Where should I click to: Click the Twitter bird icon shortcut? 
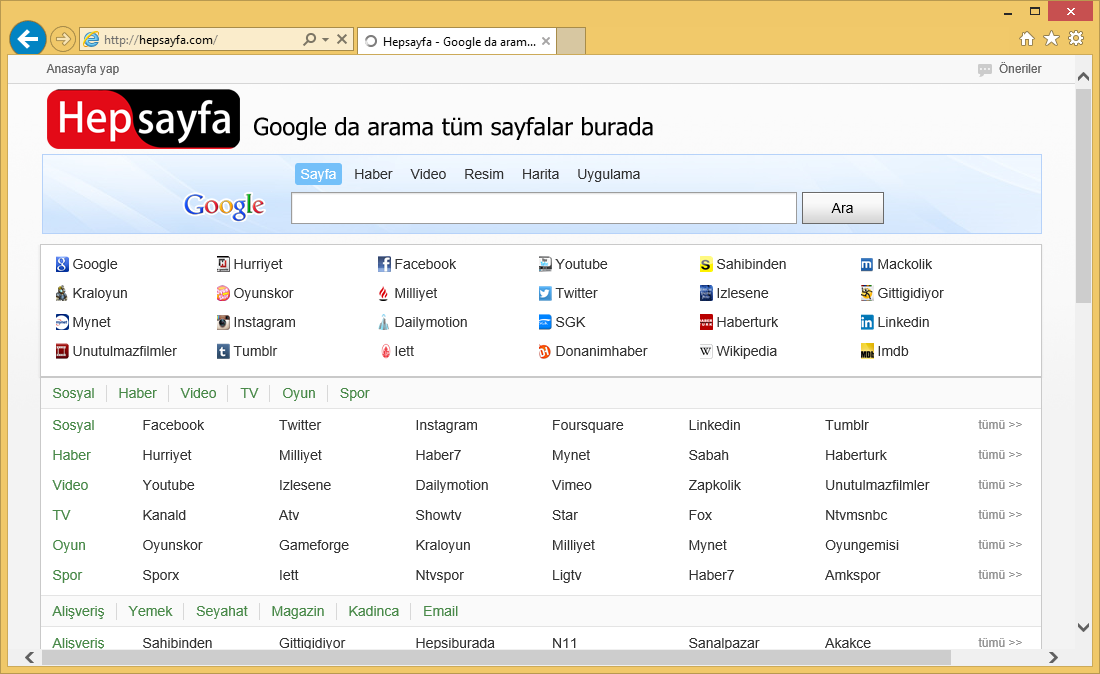click(x=544, y=293)
